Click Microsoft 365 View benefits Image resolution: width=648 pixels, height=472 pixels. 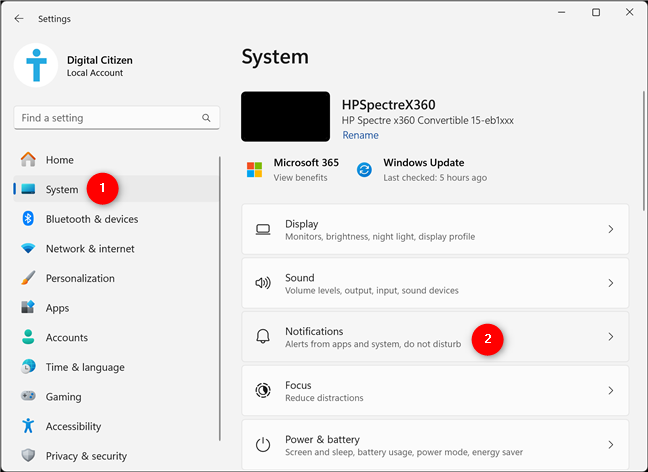(300, 178)
